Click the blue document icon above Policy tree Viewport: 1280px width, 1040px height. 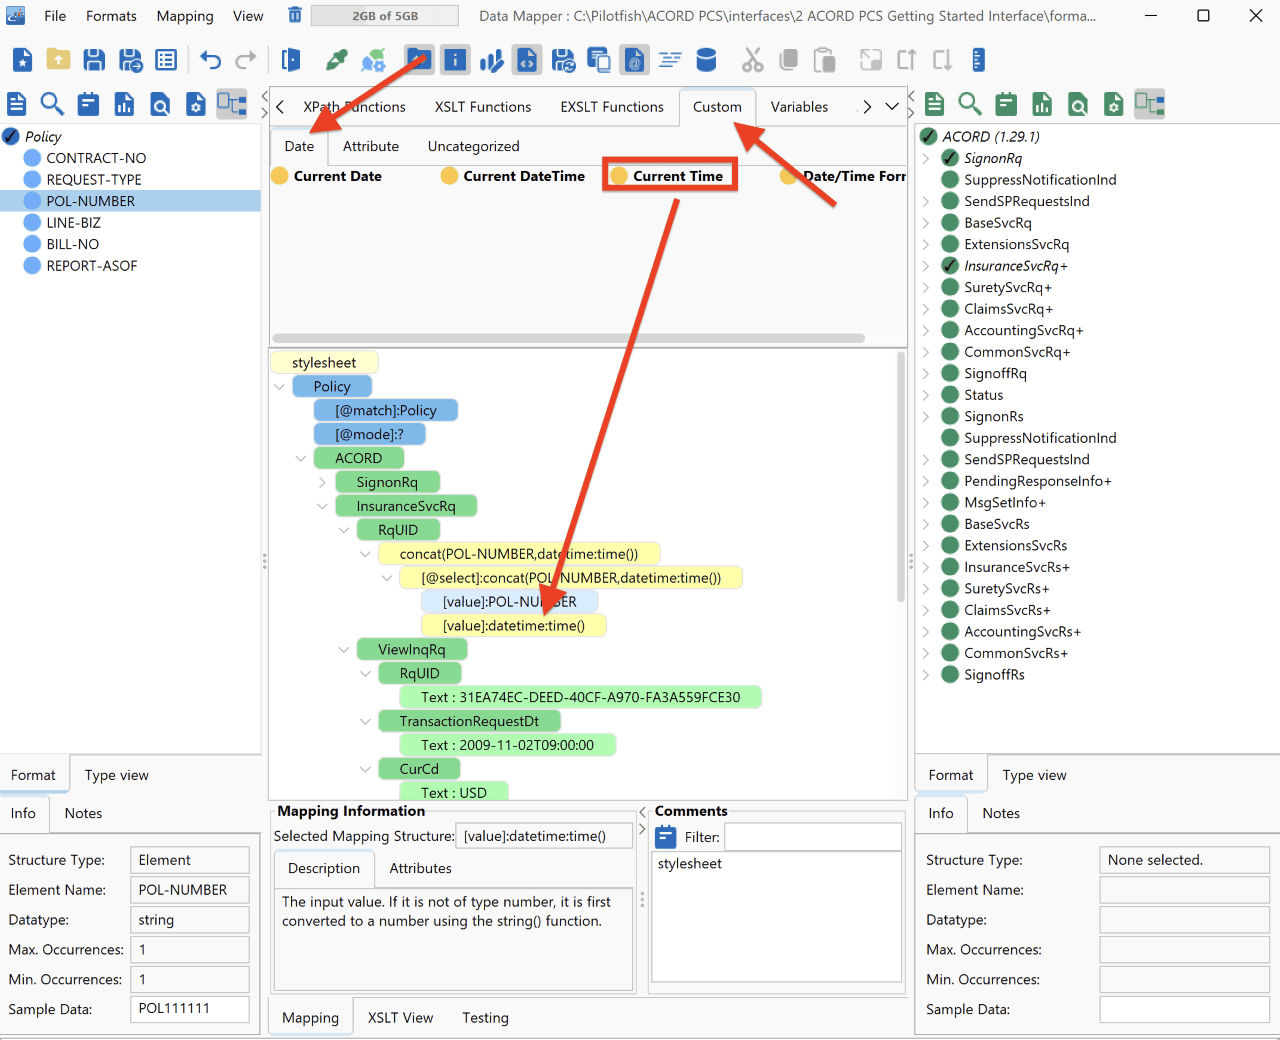[x=17, y=103]
